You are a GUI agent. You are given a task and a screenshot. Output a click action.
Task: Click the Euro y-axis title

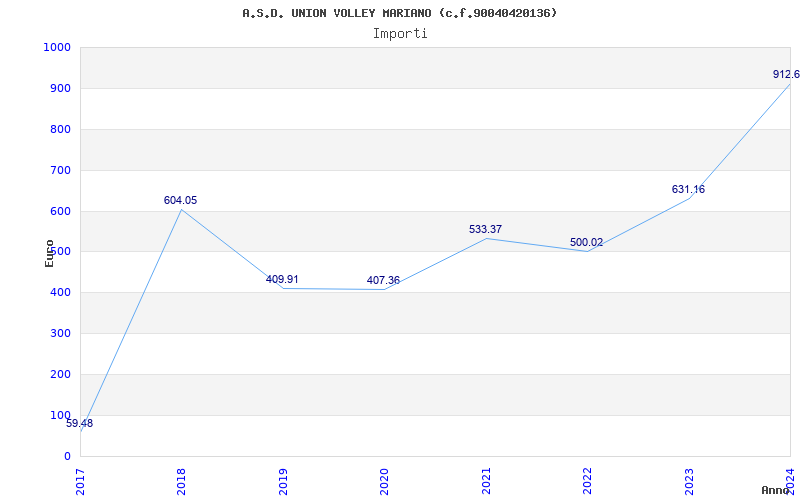(x=49, y=252)
